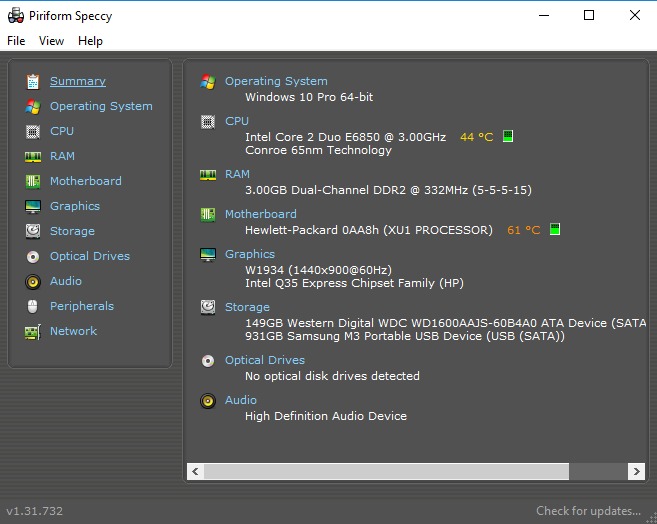657x524 pixels.
Task: Click 'Intel Core 2 Duo E6850 @ 3.00GHz' text
Action: click(x=345, y=137)
